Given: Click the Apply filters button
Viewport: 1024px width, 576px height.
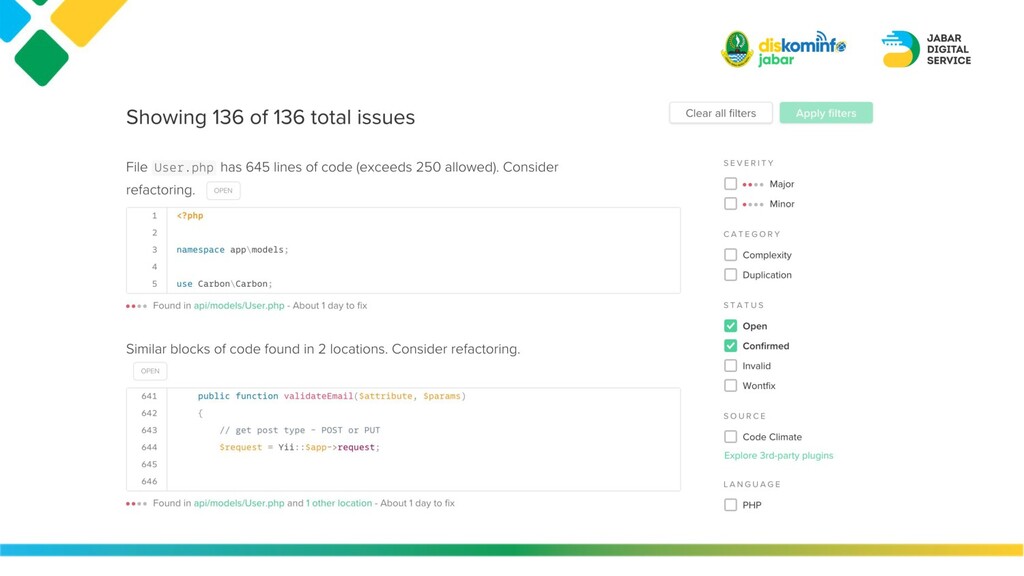Looking at the screenshot, I should pyautogui.click(x=825, y=113).
